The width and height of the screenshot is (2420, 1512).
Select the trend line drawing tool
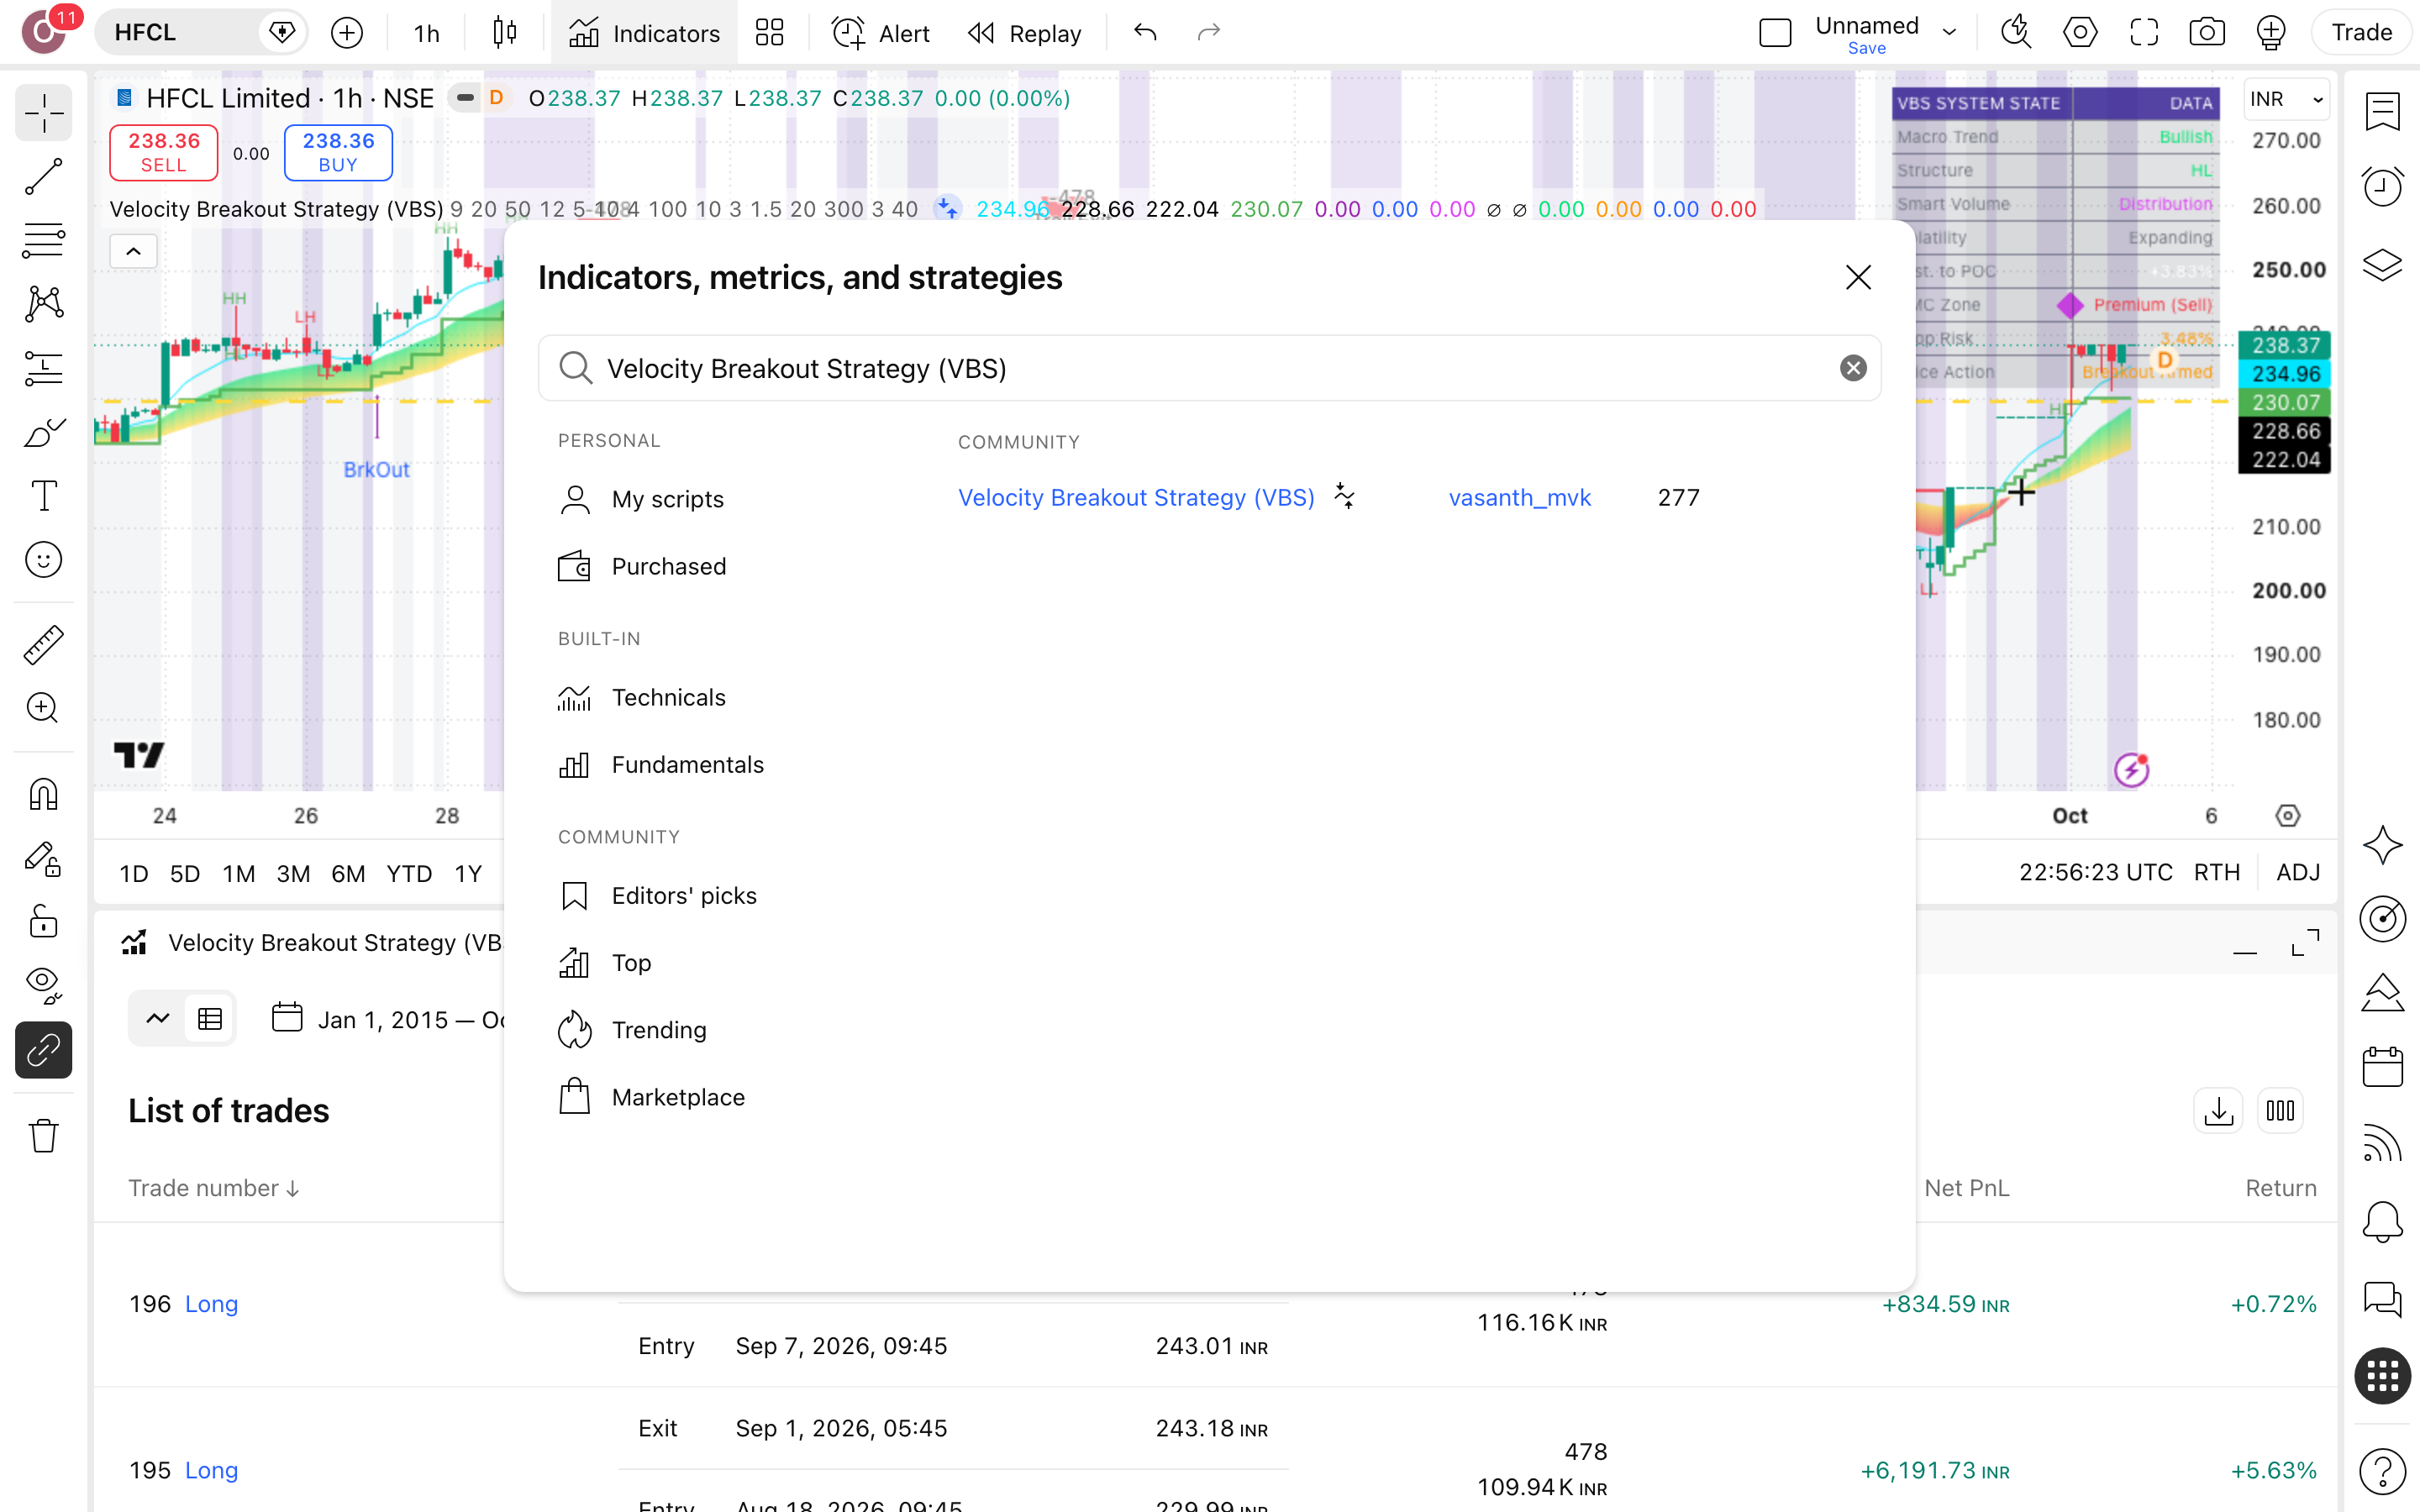[43, 176]
